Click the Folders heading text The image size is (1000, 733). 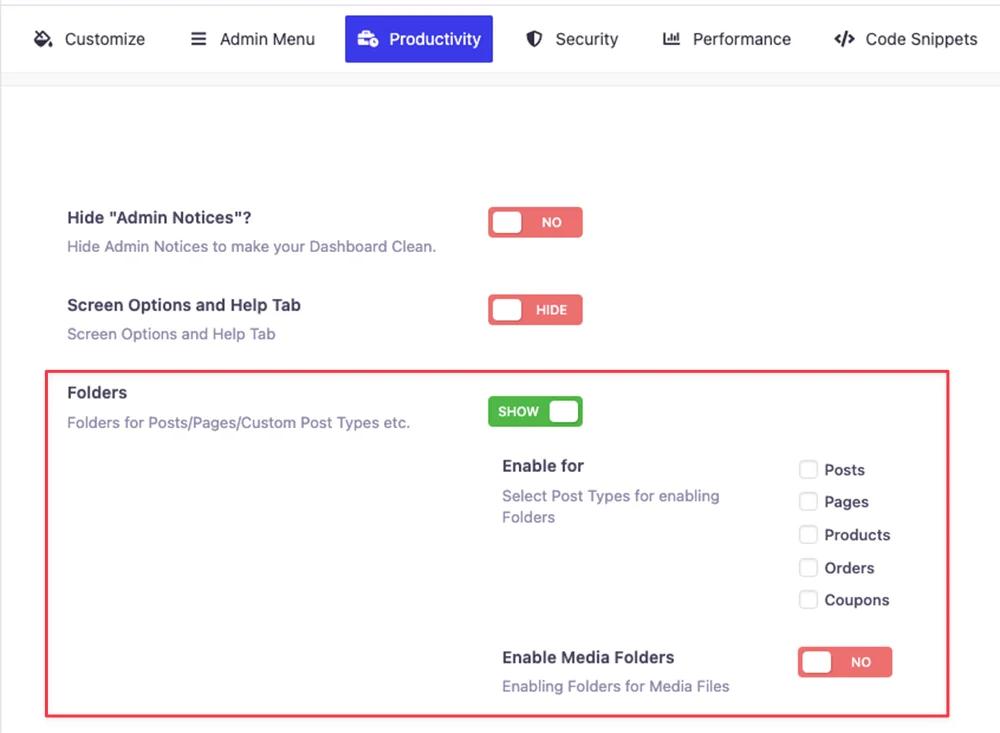(x=97, y=392)
